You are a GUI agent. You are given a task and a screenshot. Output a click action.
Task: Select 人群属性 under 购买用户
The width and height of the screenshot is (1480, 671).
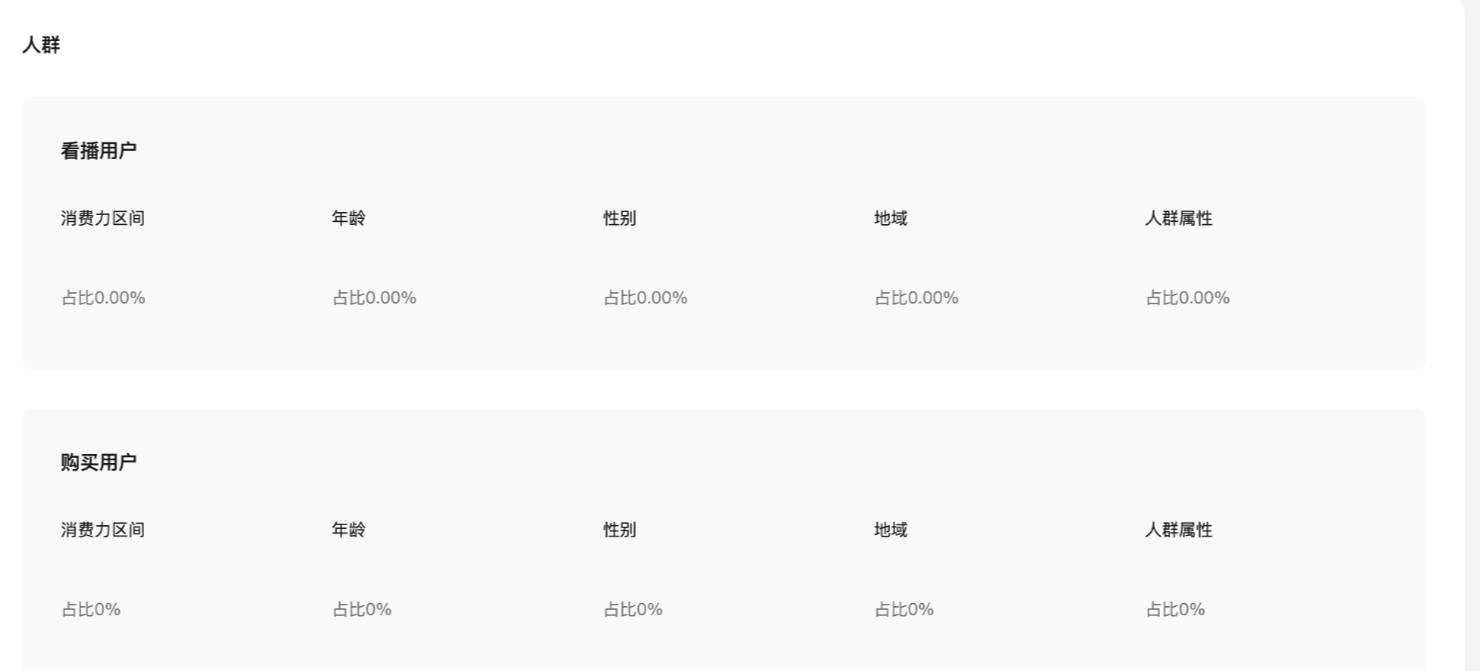click(x=1178, y=530)
